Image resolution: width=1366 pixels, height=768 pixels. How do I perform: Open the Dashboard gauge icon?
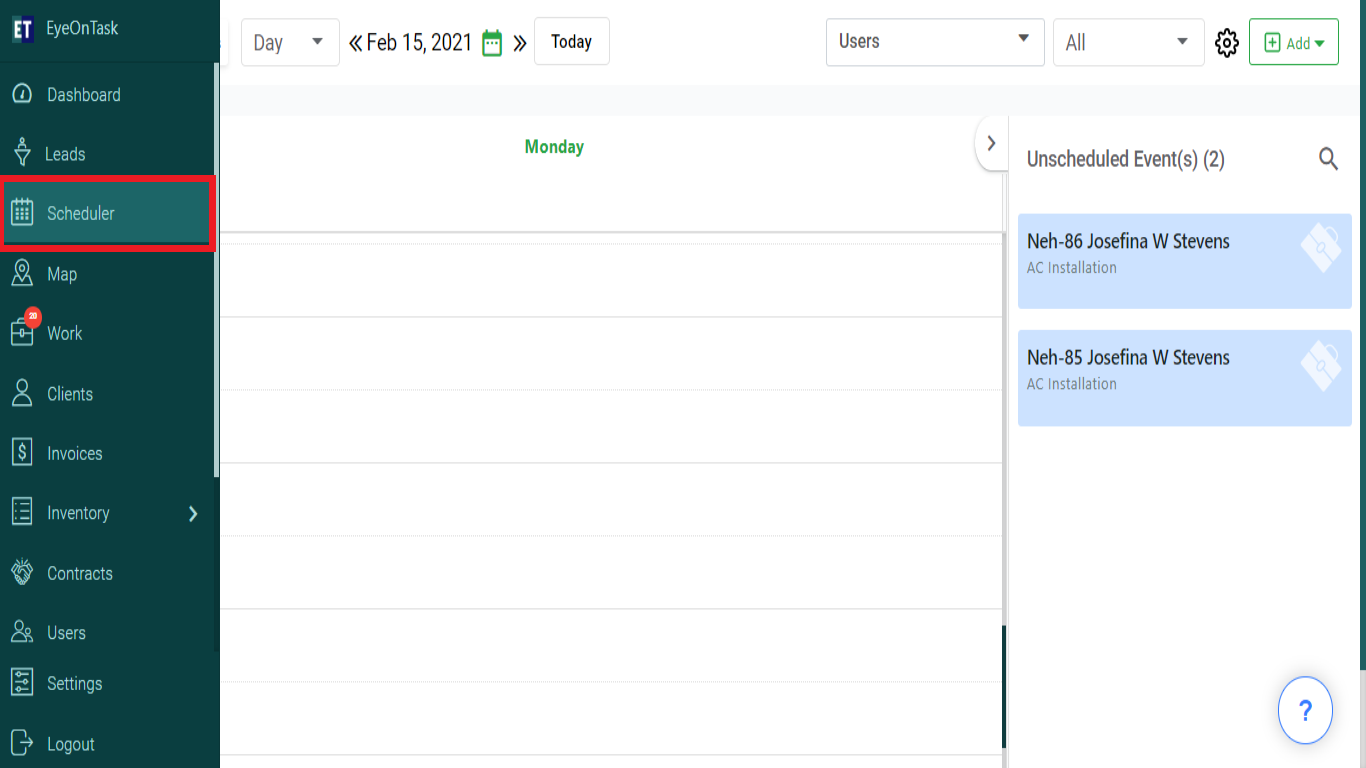point(22,94)
